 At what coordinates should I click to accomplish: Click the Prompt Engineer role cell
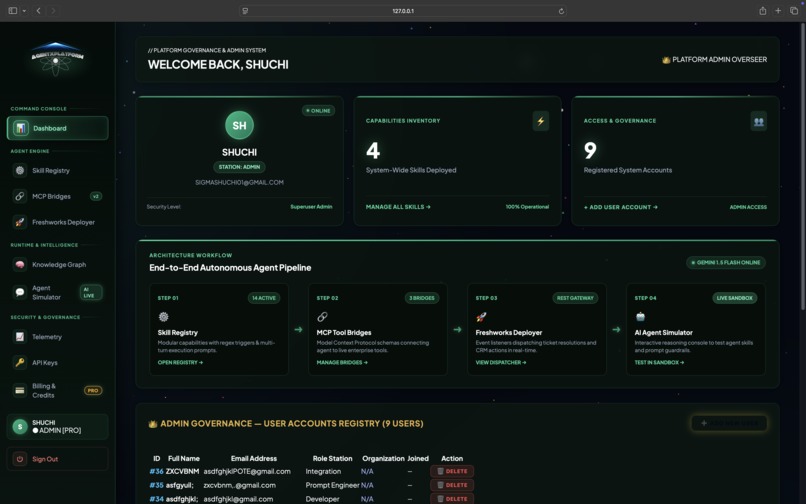(x=332, y=485)
